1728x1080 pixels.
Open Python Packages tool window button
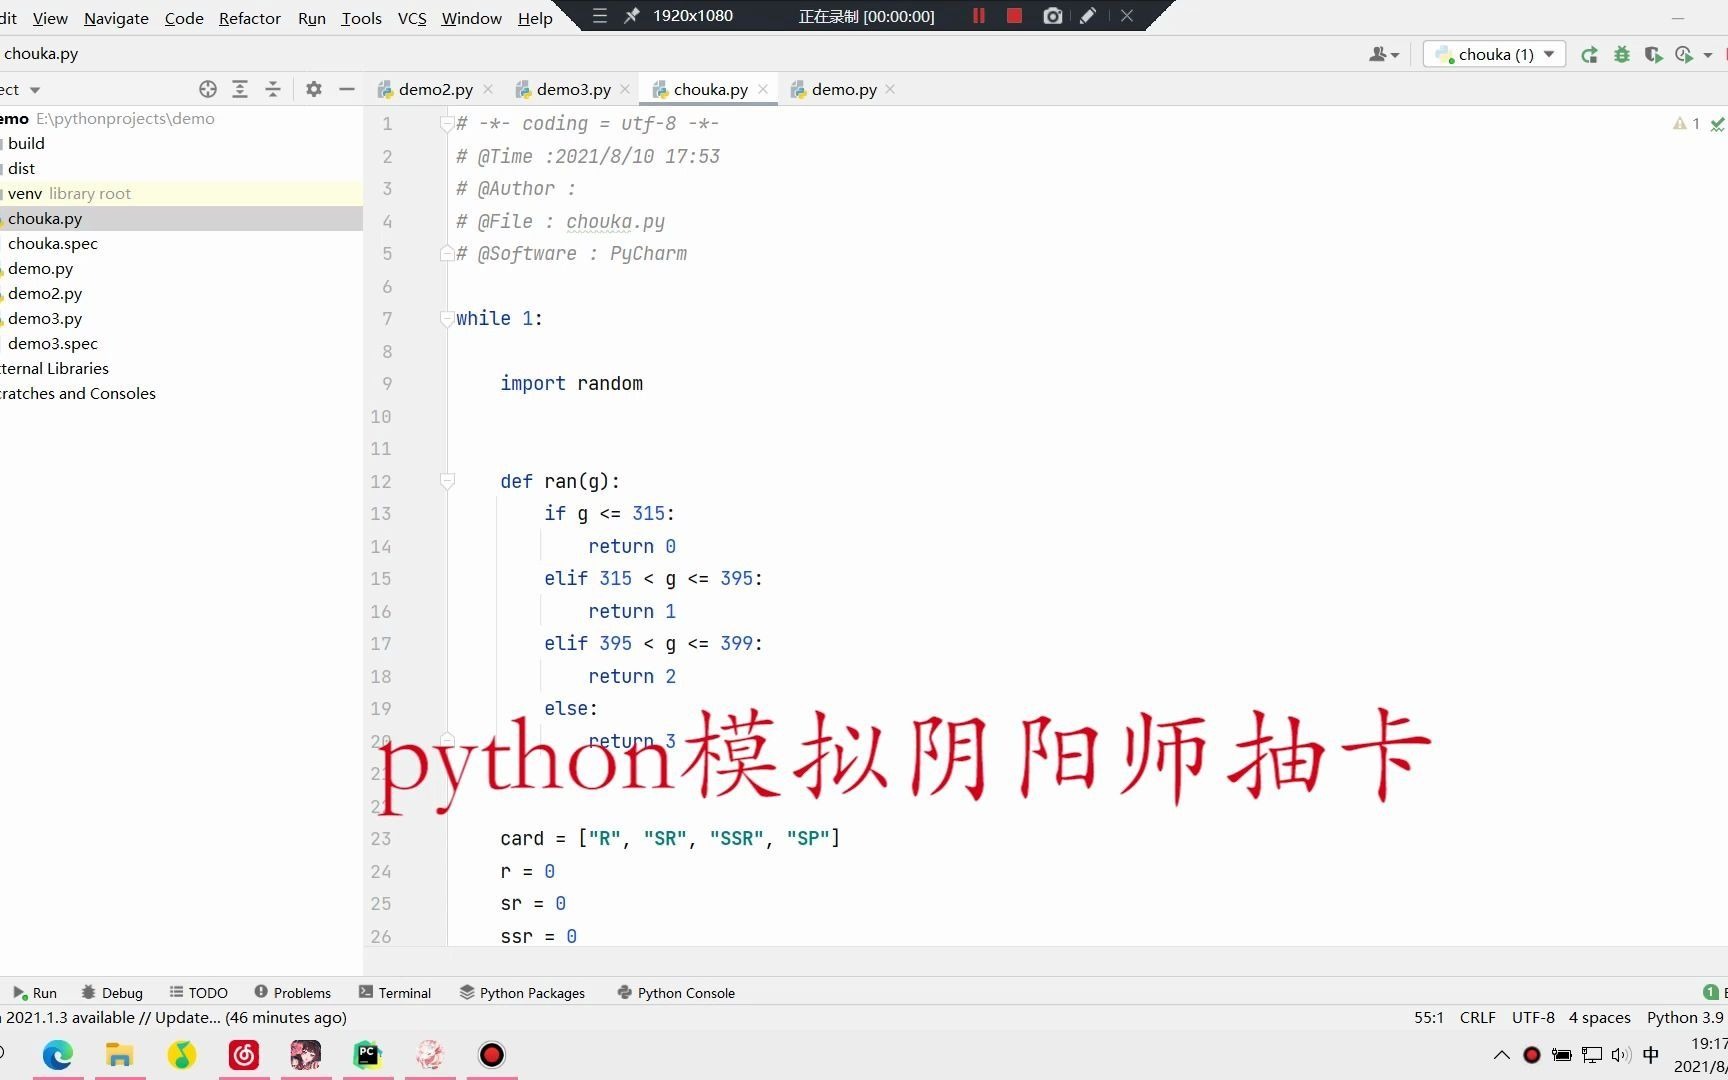point(522,992)
